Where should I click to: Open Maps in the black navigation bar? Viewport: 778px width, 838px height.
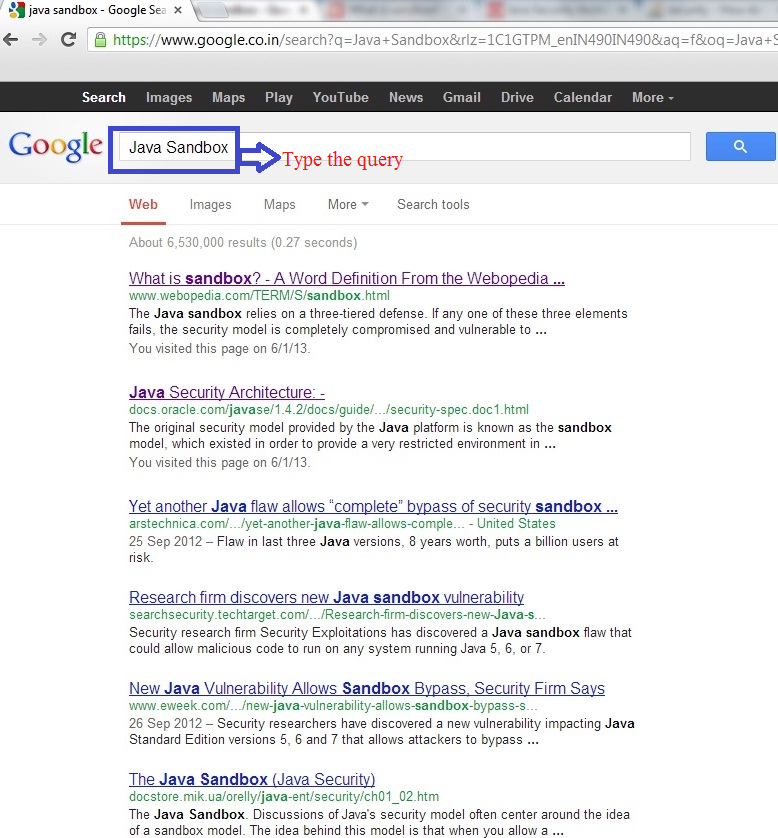[229, 97]
